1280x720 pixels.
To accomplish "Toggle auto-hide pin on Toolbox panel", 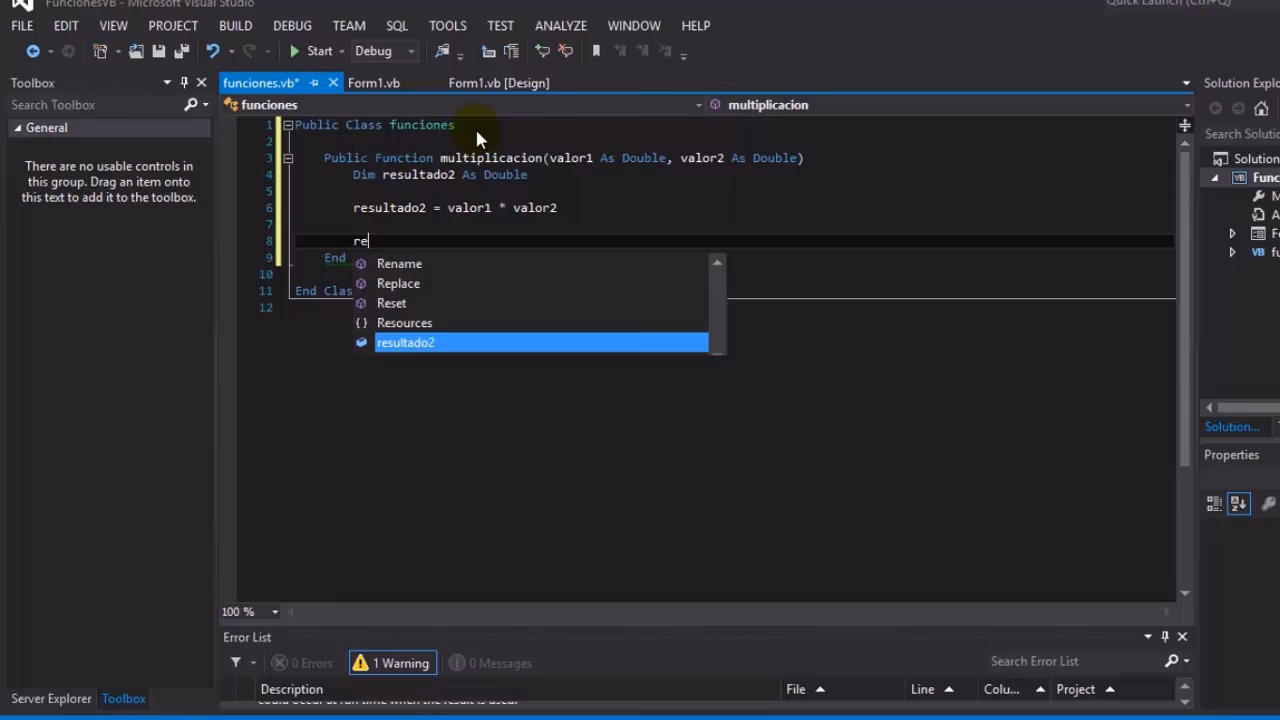I will tap(184, 83).
